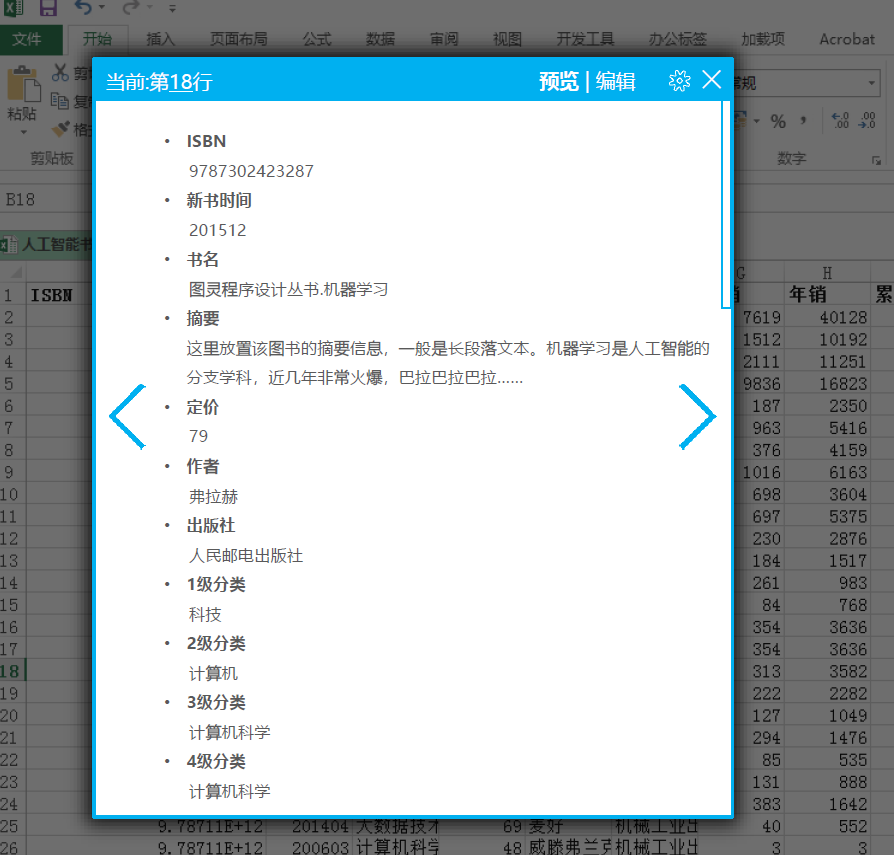Click the Save icon in quick access toolbar
This screenshot has height=855, width=894.
pyautogui.click(x=48, y=9)
